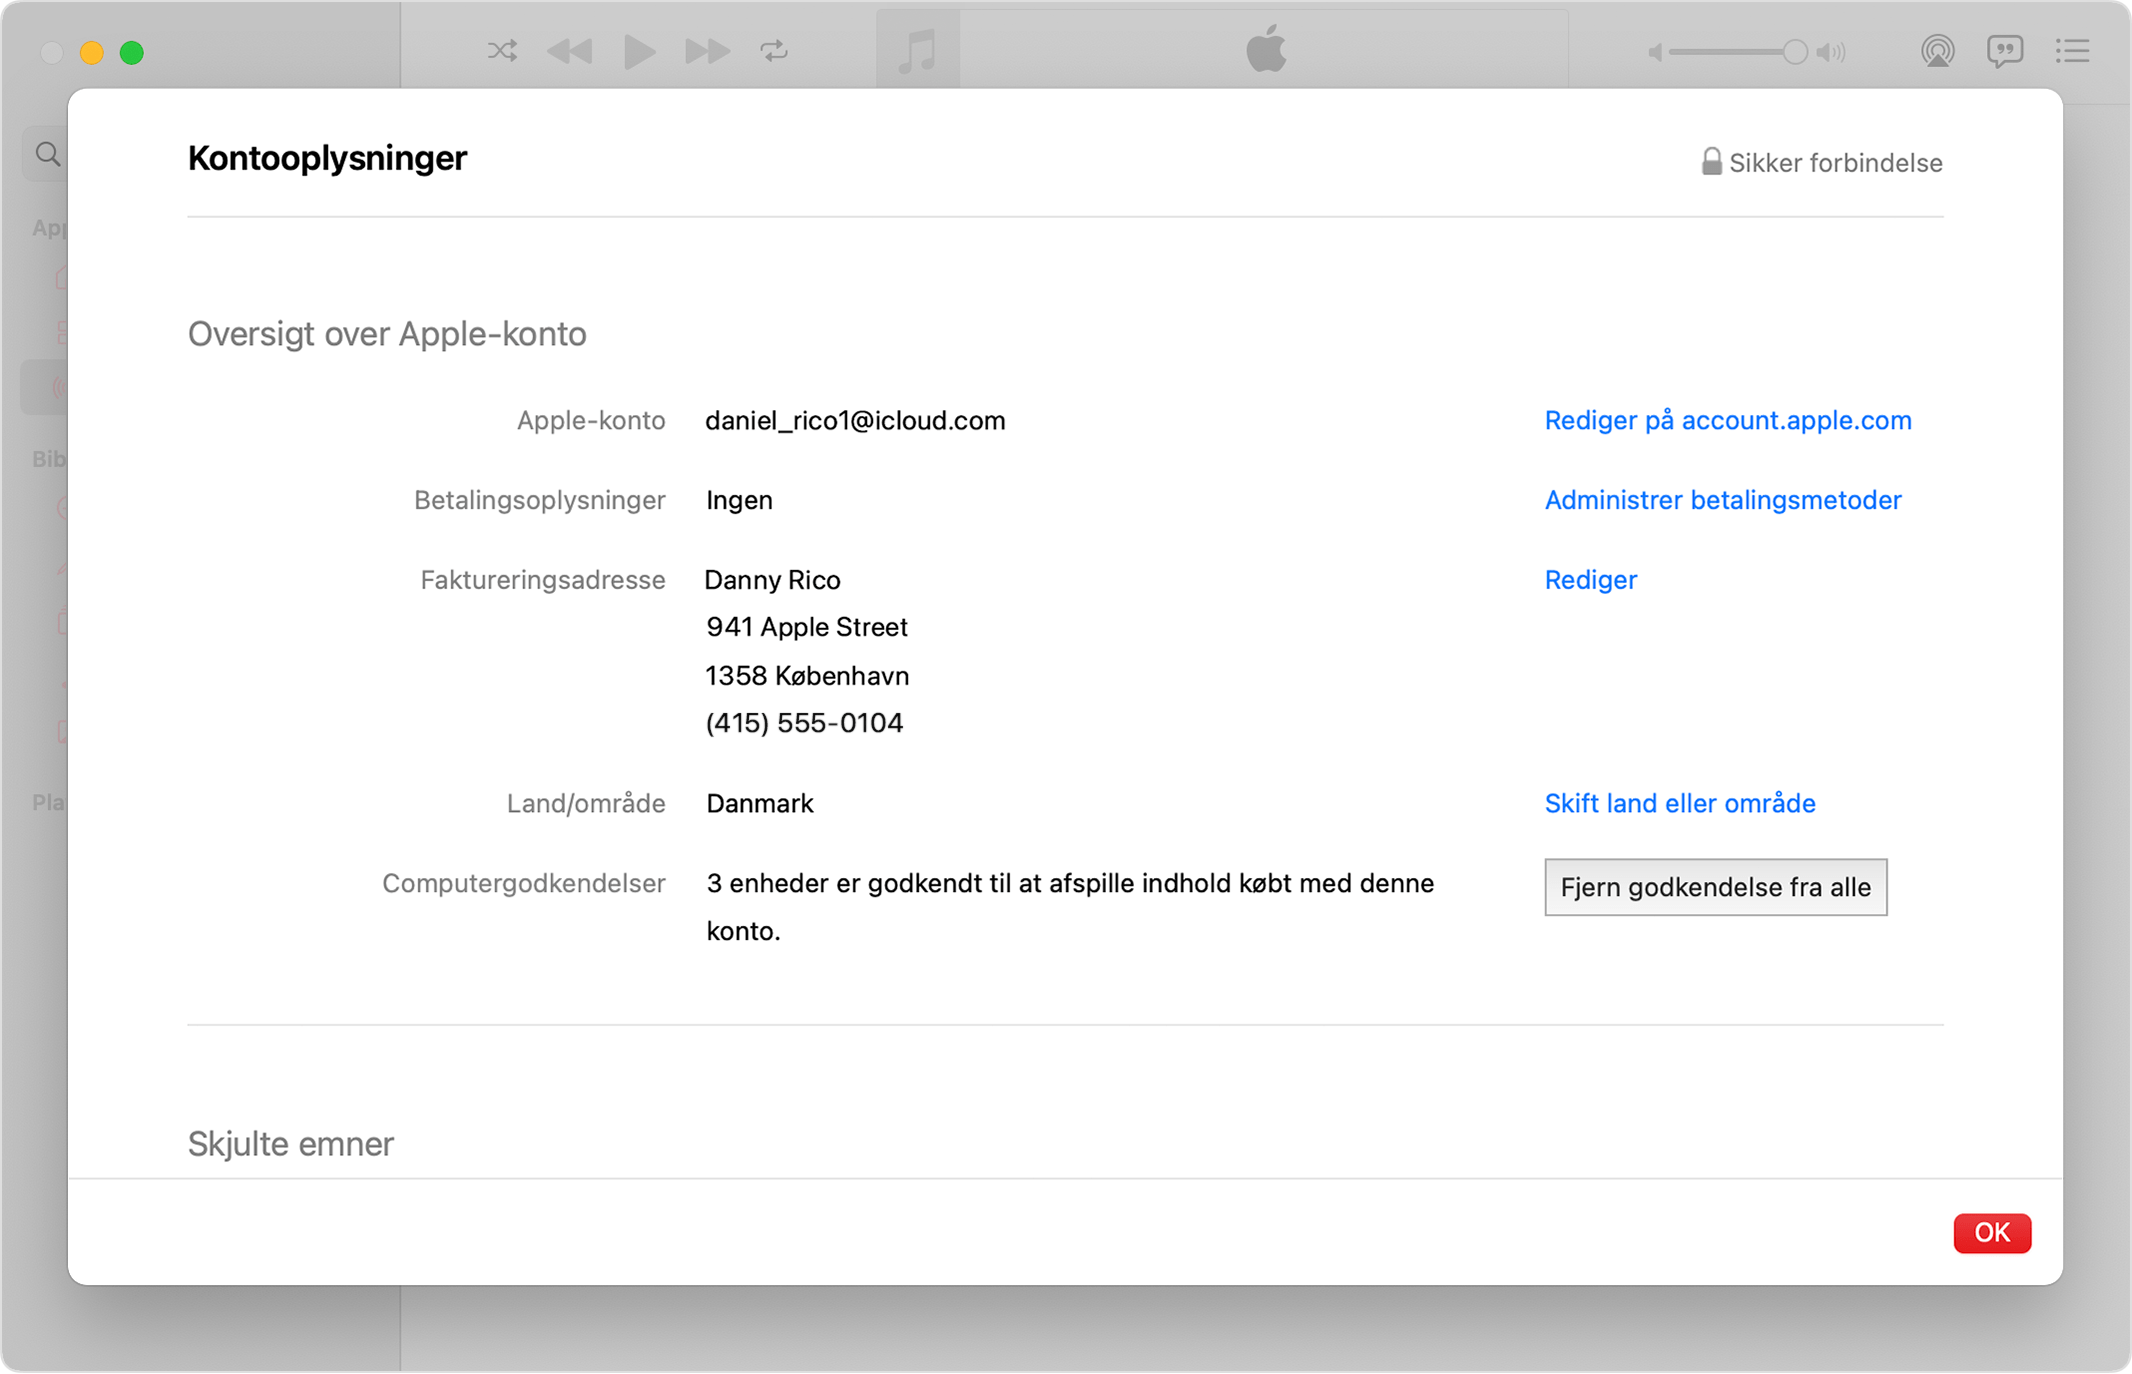The height and width of the screenshot is (1374, 2132).
Task: Click the Betalingsoplysninger label
Action: tap(539, 500)
